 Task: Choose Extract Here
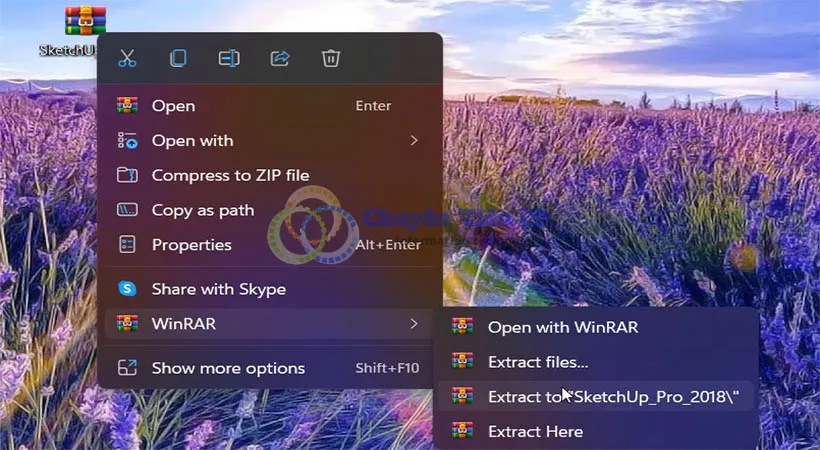click(535, 432)
